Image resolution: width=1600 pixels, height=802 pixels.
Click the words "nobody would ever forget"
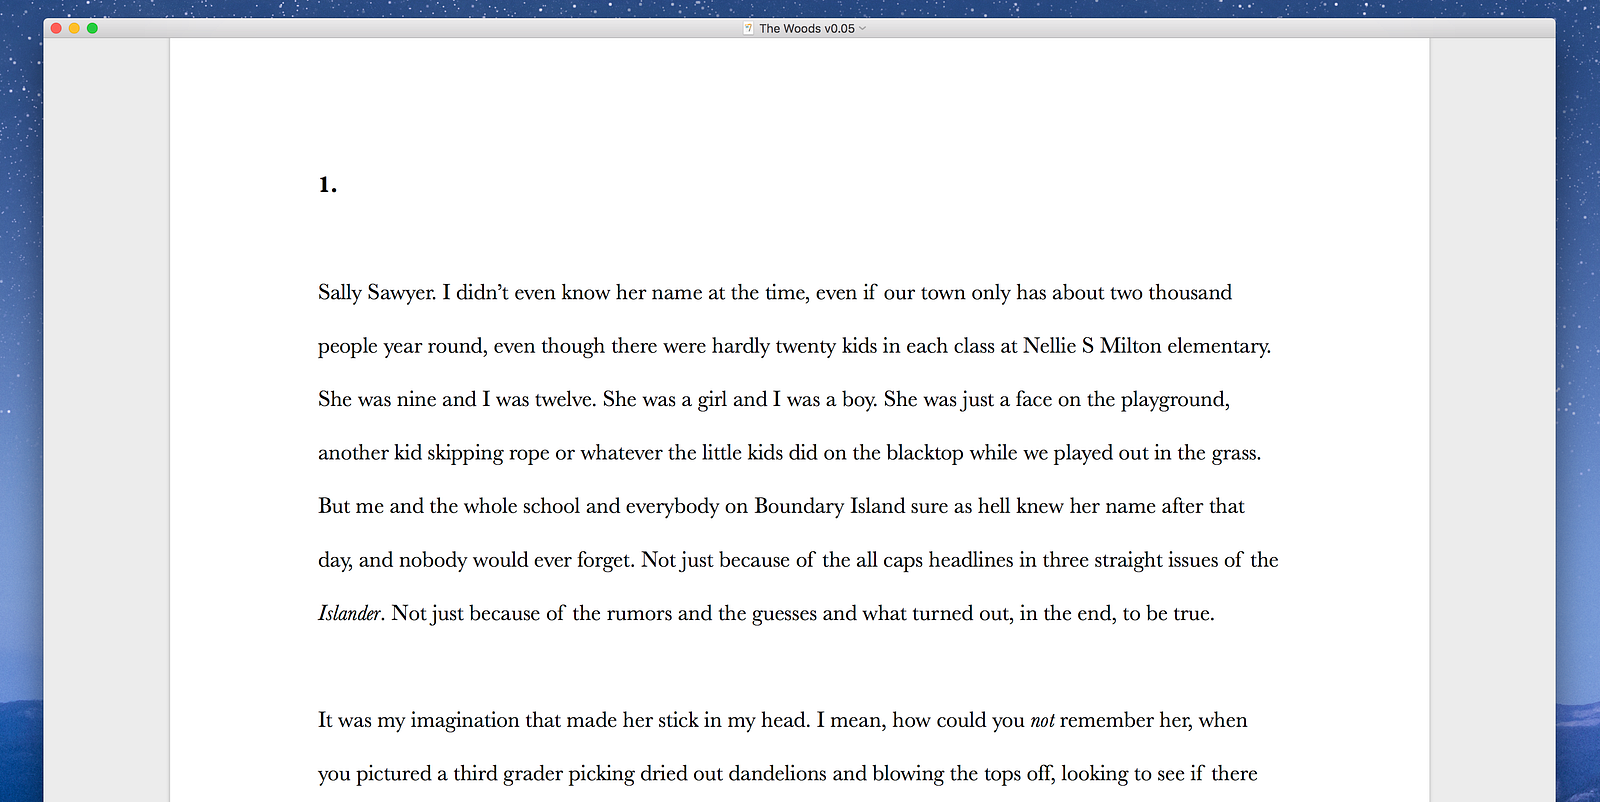pyautogui.click(x=514, y=560)
